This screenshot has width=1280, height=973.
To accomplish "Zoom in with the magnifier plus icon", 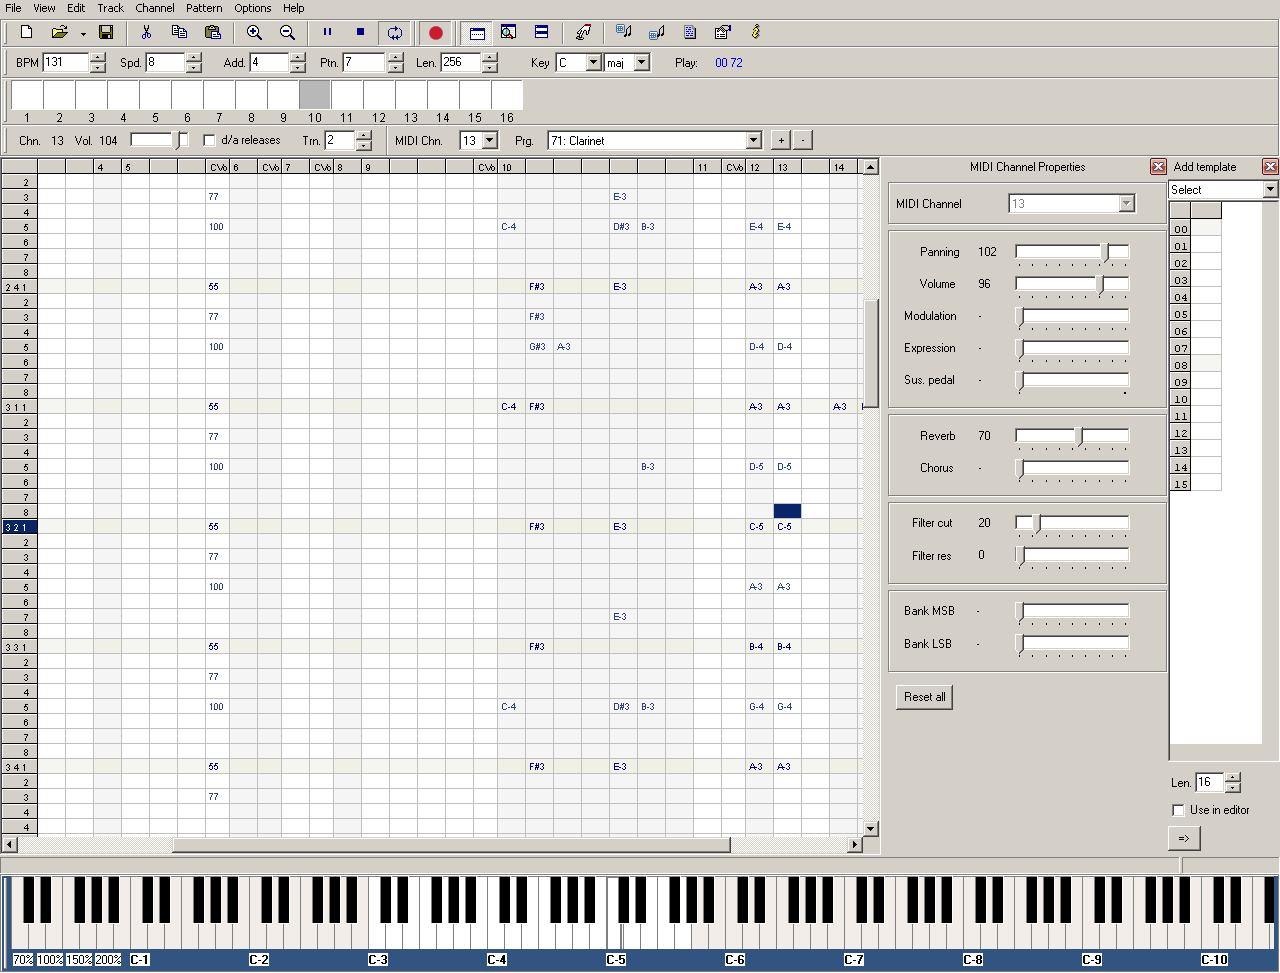I will pyautogui.click(x=254, y=32).
